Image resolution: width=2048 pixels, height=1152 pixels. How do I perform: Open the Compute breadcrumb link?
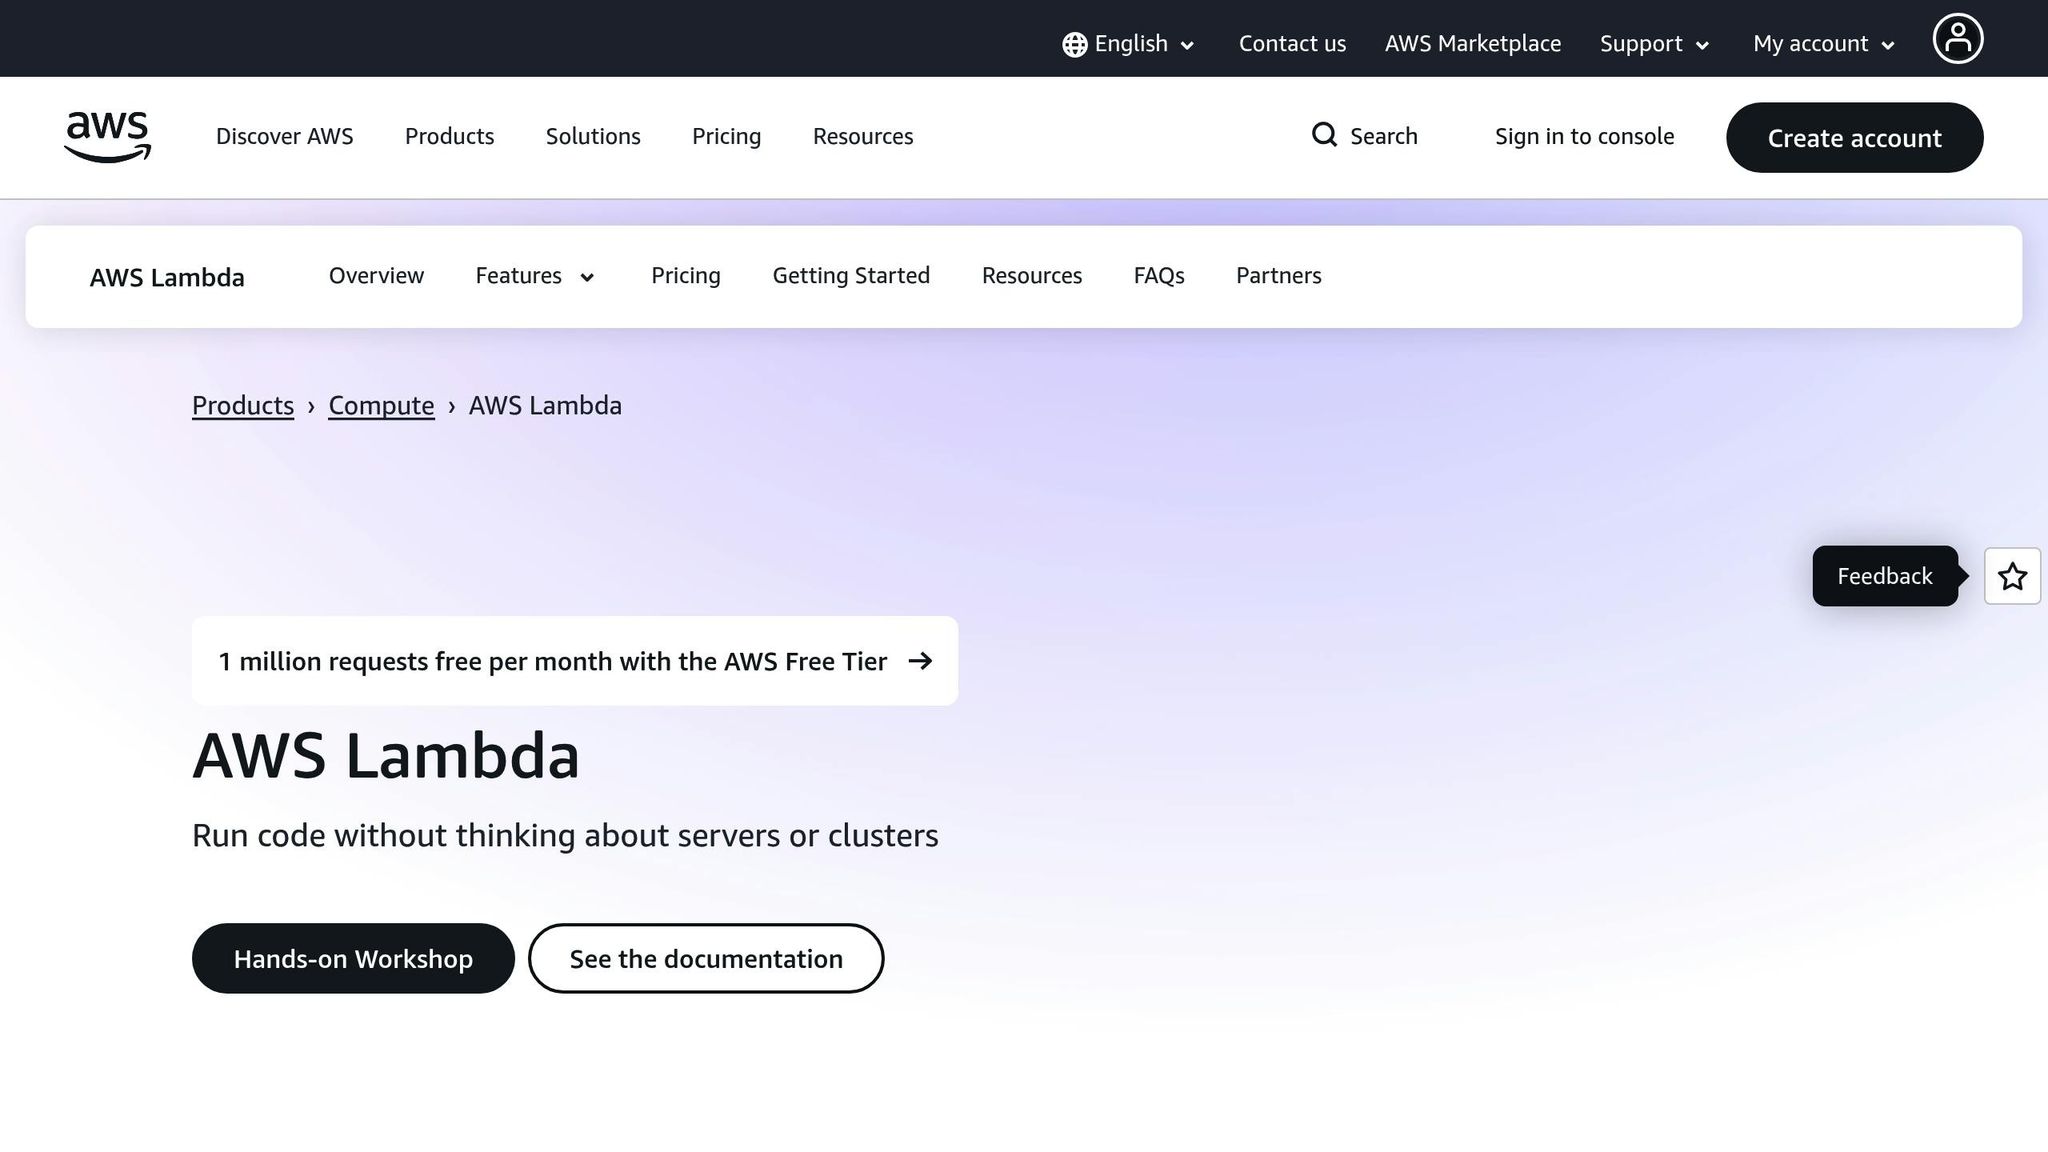click(381, 406)
